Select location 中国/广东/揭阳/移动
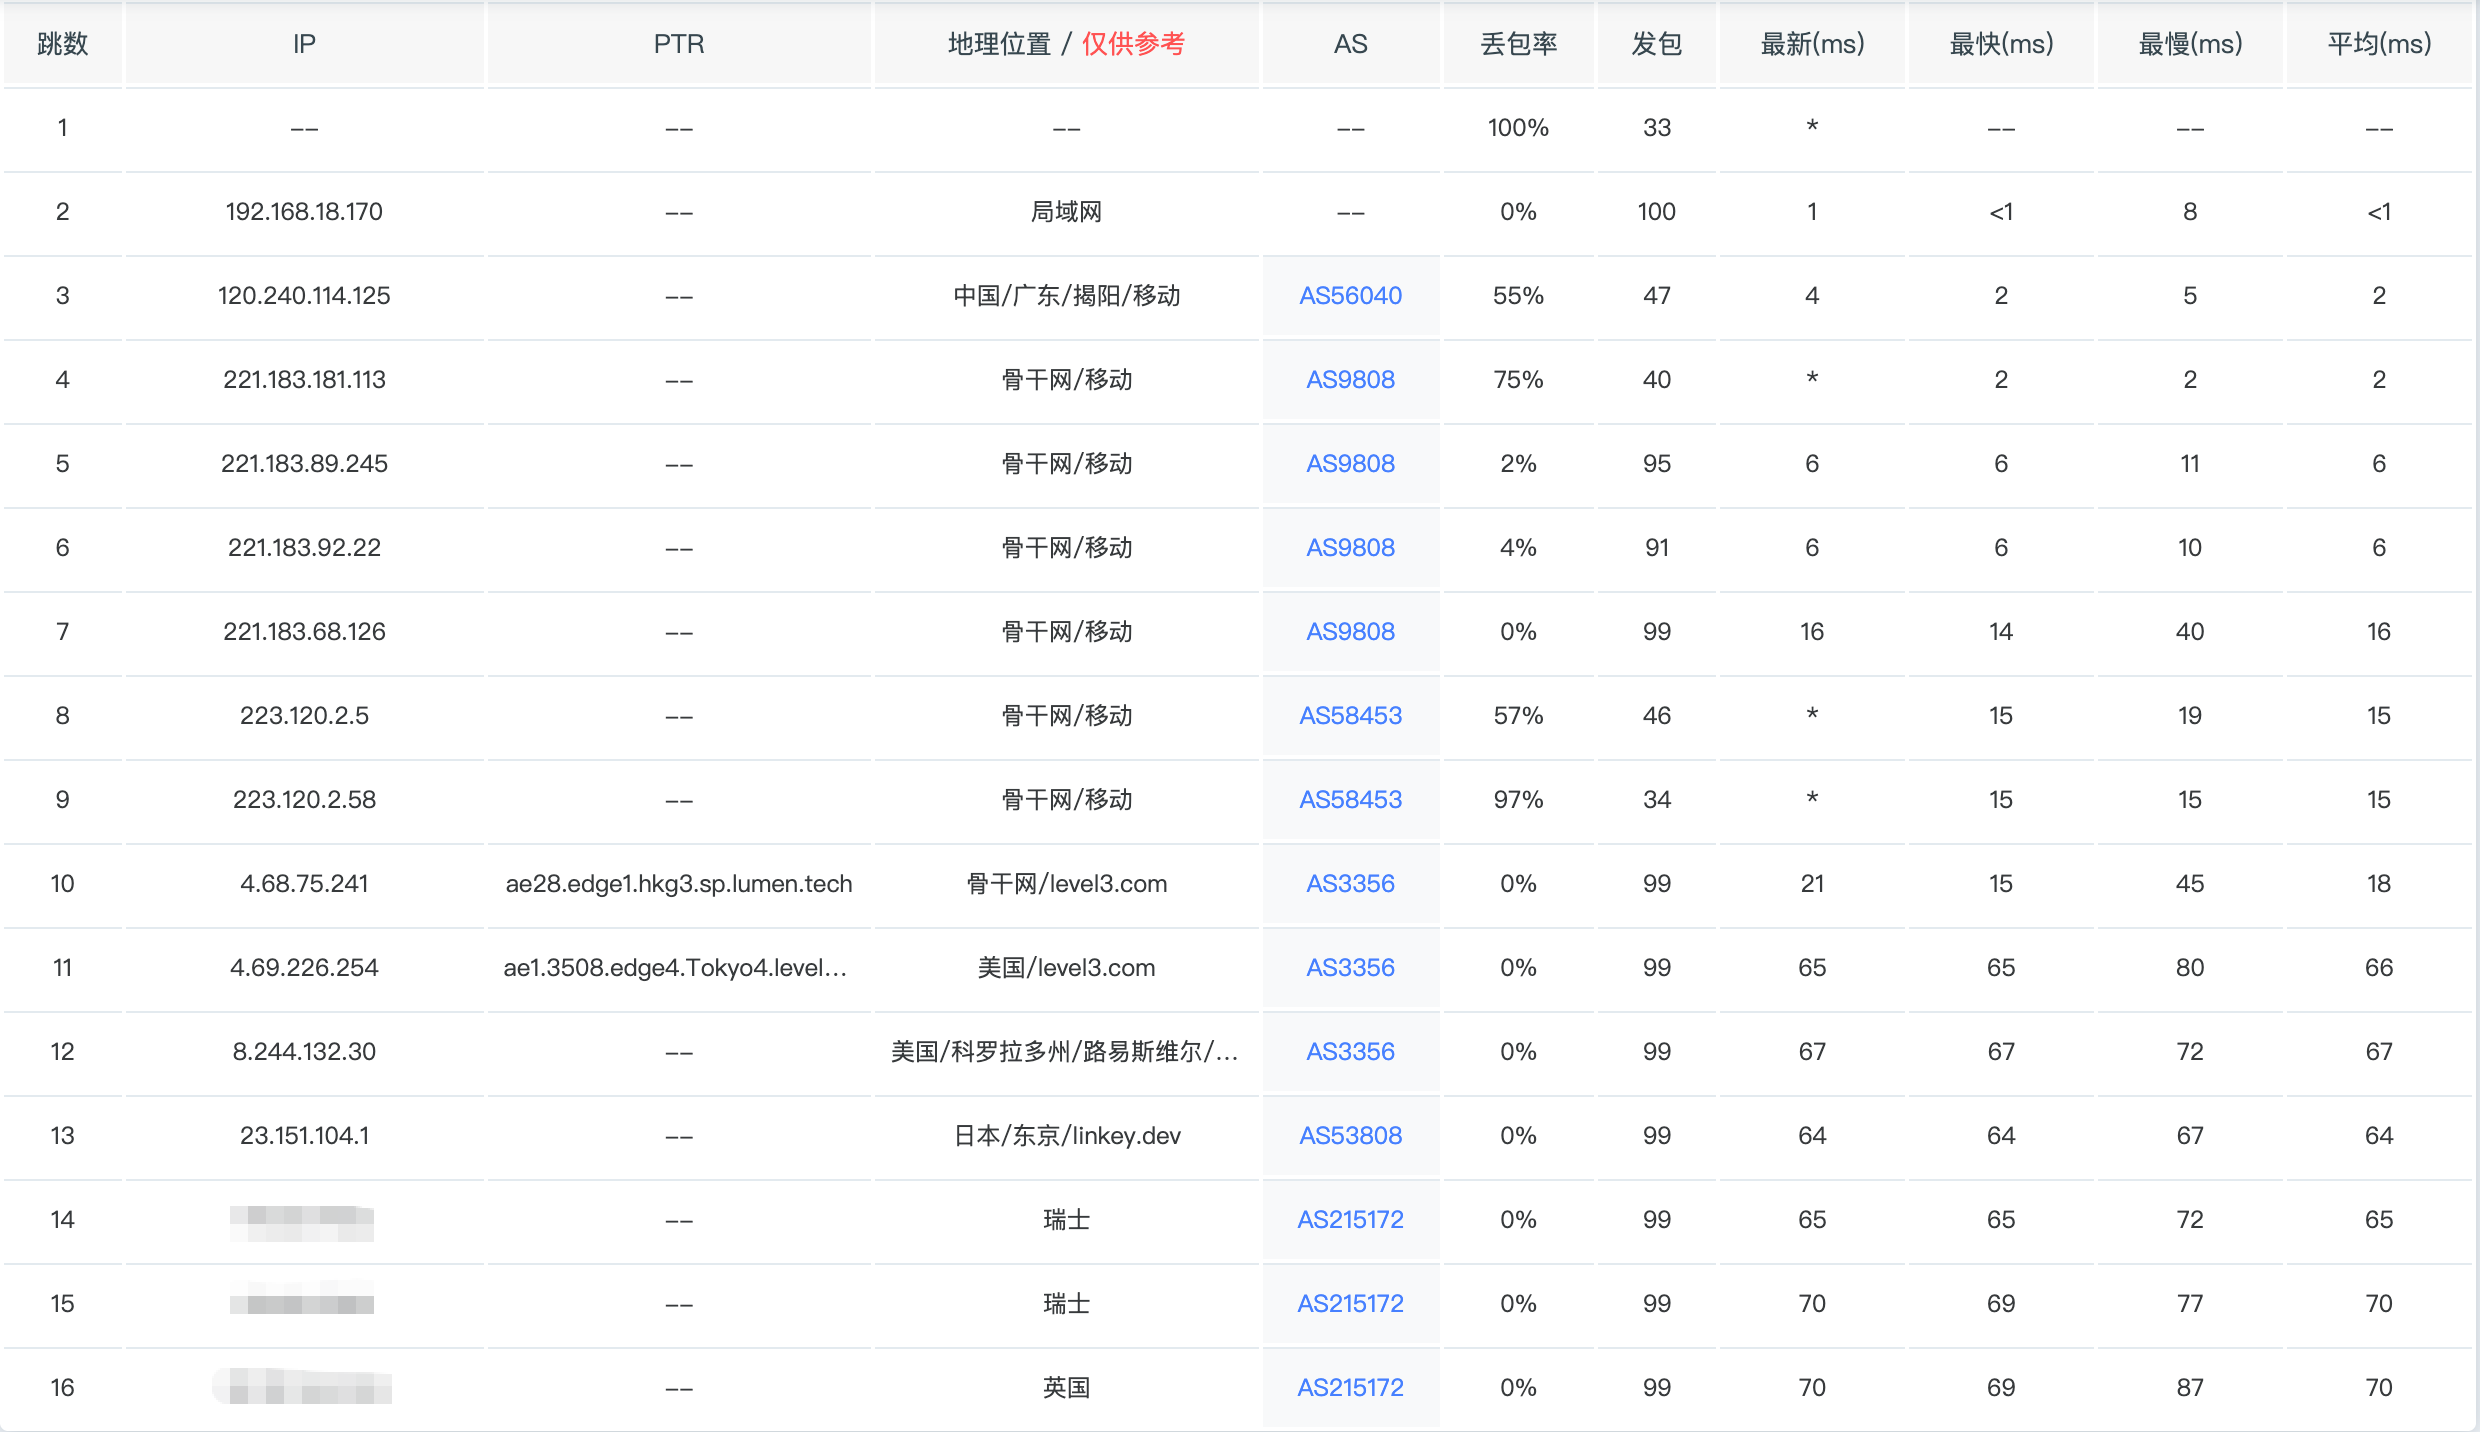This screenshot has width=2480, height=1432. tap(1066, 295)
